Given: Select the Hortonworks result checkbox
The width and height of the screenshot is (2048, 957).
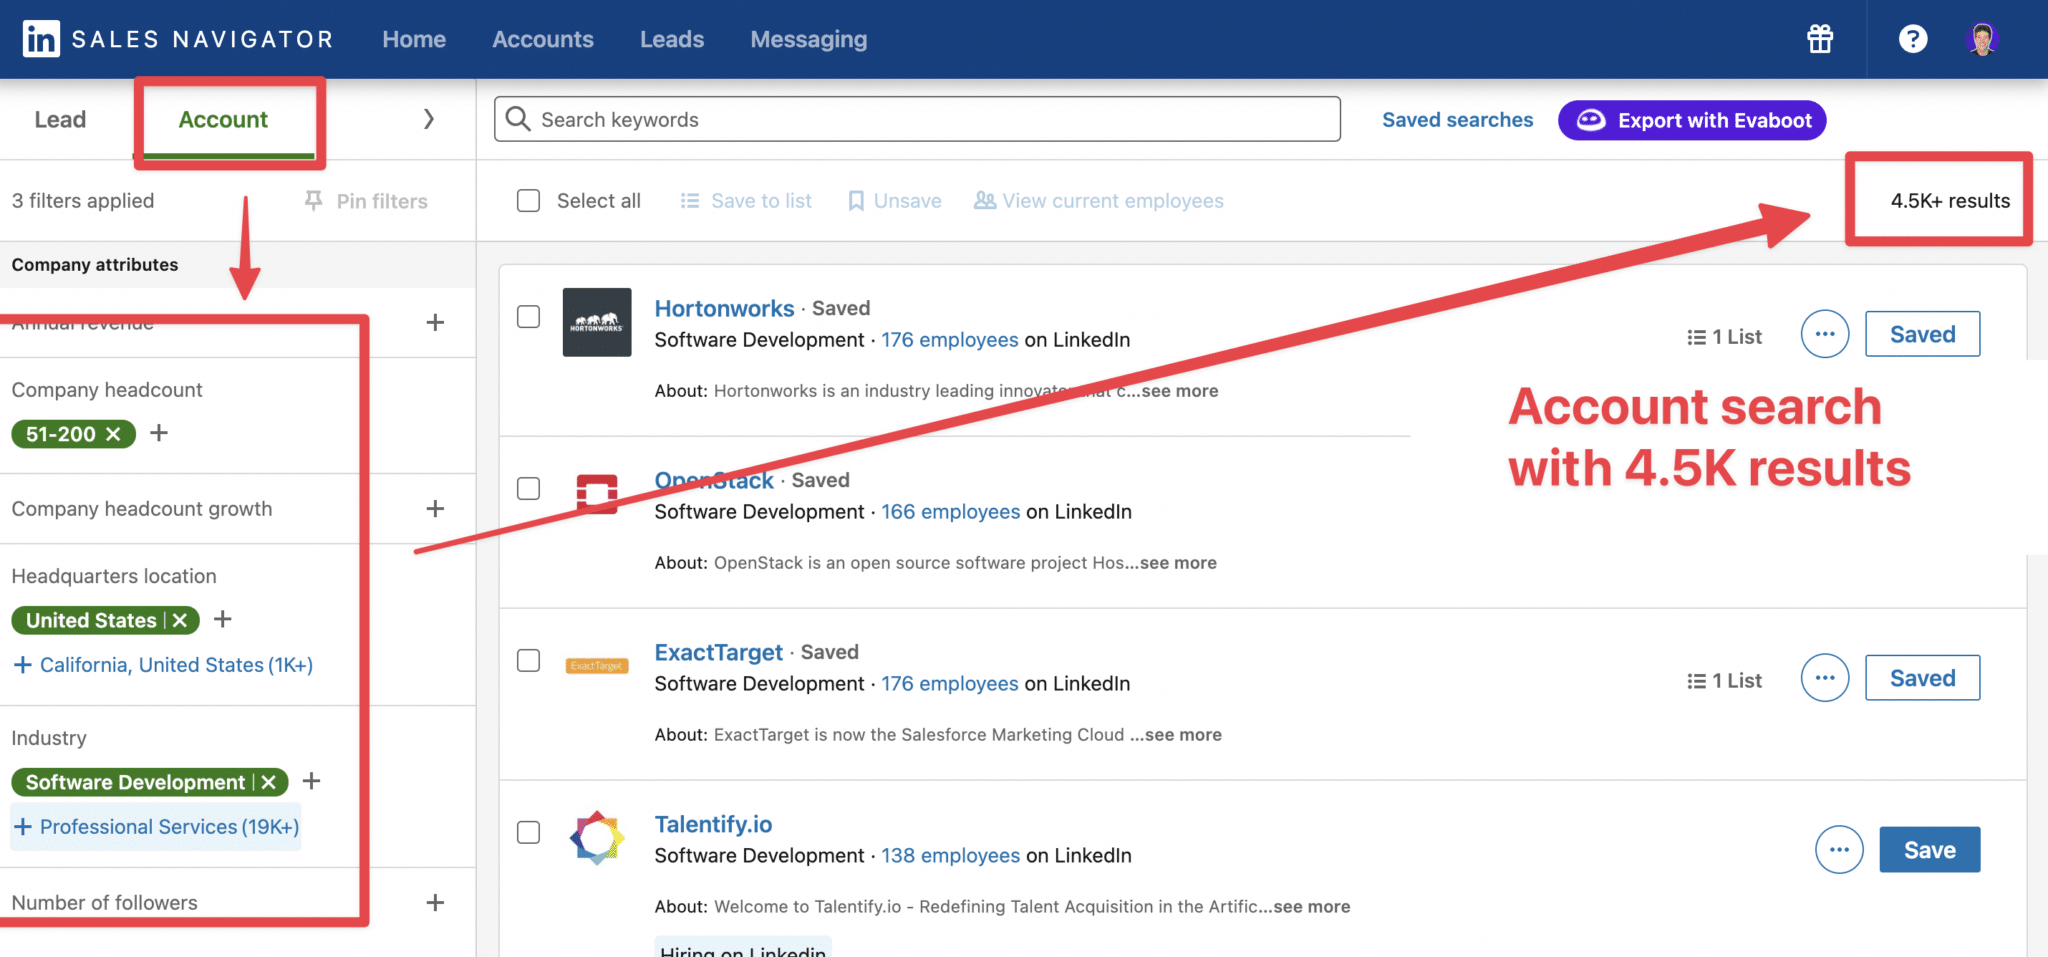Looking at the screenshot, I should coord(528,317).
